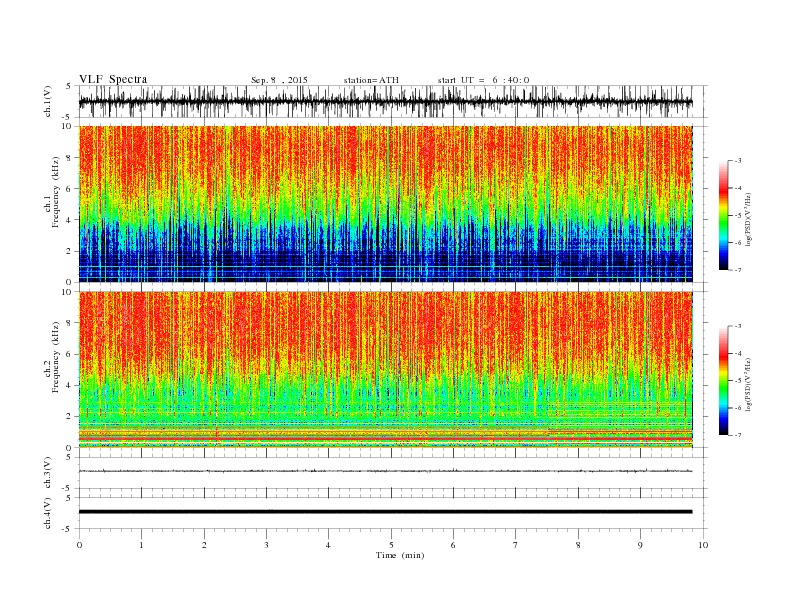Click time axis tick label '10'

[x=703, y=545]
